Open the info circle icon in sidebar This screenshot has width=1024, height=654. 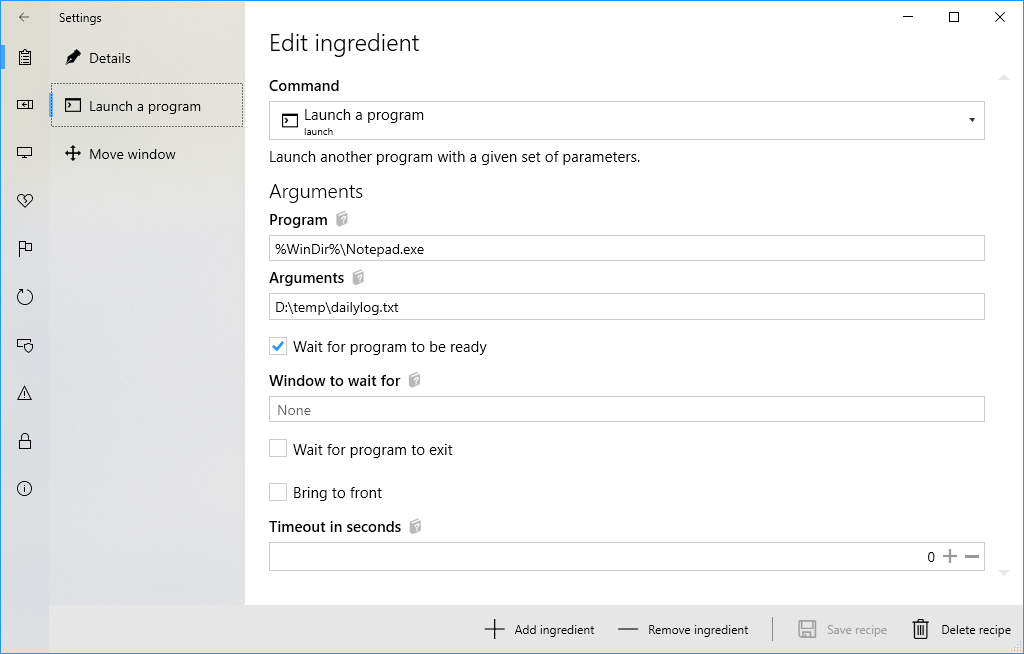pyautogui.click(x=25, y=489)
